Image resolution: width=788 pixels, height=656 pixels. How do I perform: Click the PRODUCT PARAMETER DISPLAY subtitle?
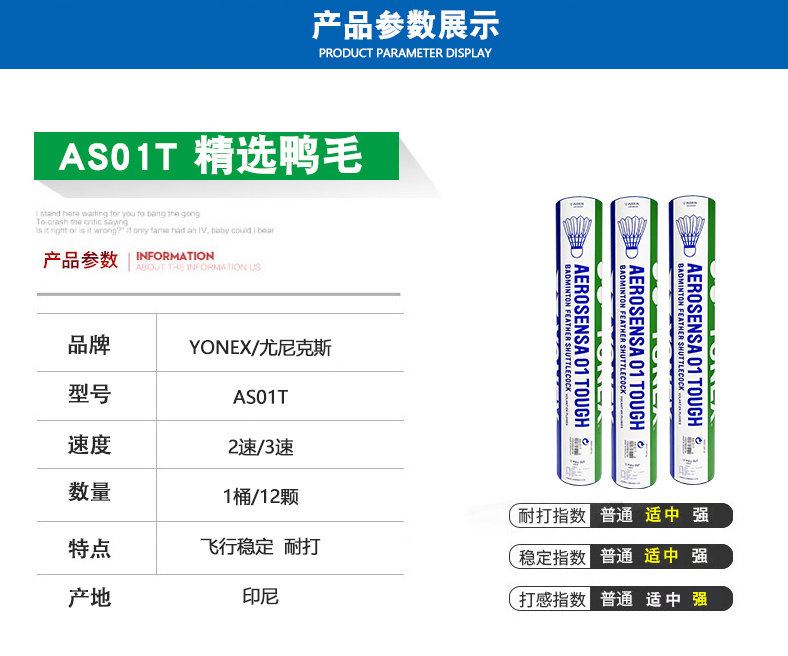[x=405, y=53]
